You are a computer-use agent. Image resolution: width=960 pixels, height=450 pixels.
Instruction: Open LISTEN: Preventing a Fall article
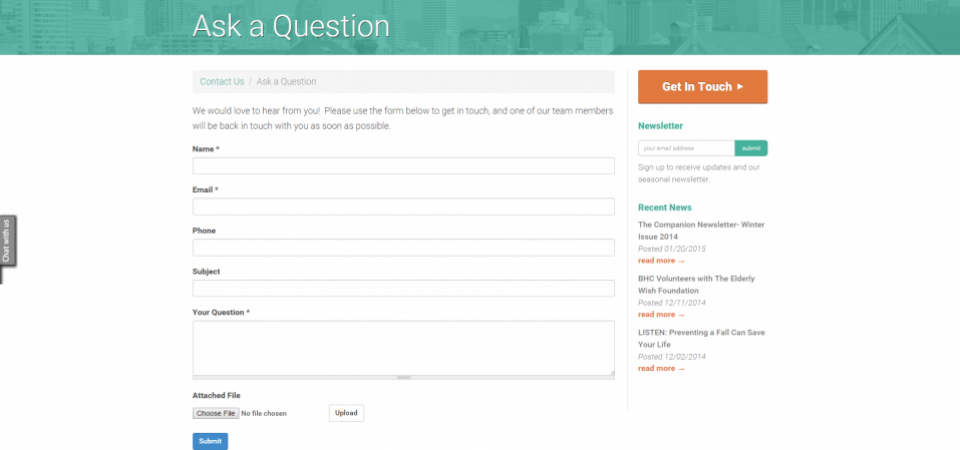[x=701, y=339]
